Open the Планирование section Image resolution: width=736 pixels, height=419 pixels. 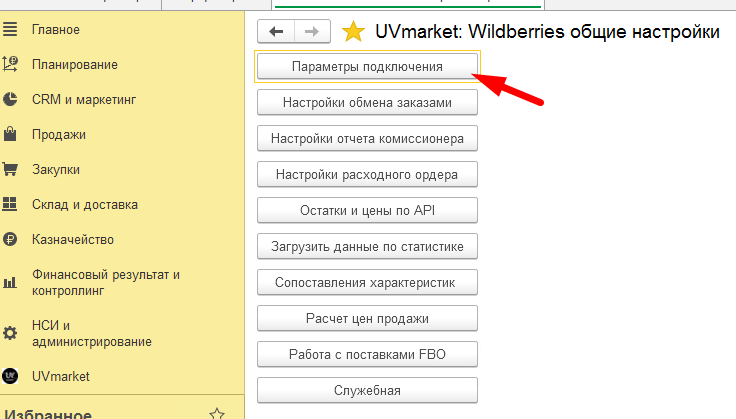click(x=75, y=64)
